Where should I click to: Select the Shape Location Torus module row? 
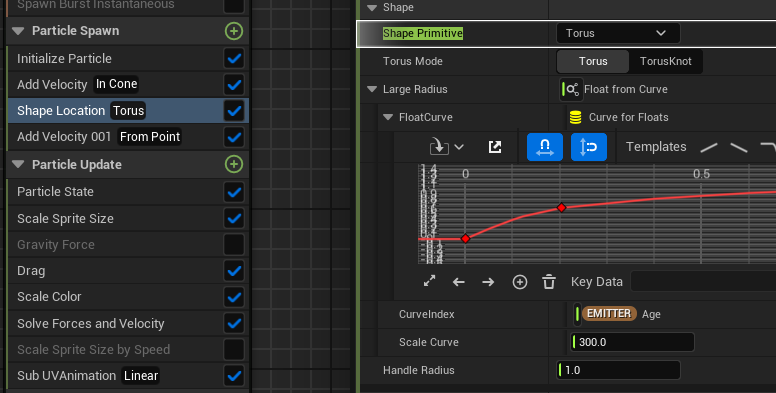point(128,110)
